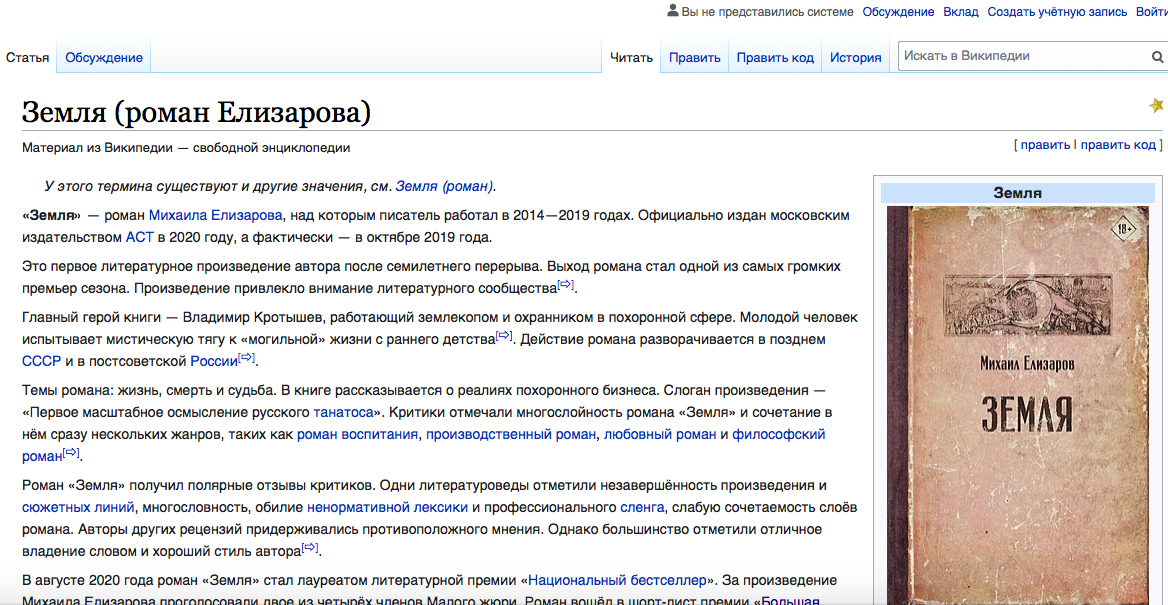
Task: Click the «Материал из Википедии — свободной энциклопедии» tagline
Action: (186, 148)
